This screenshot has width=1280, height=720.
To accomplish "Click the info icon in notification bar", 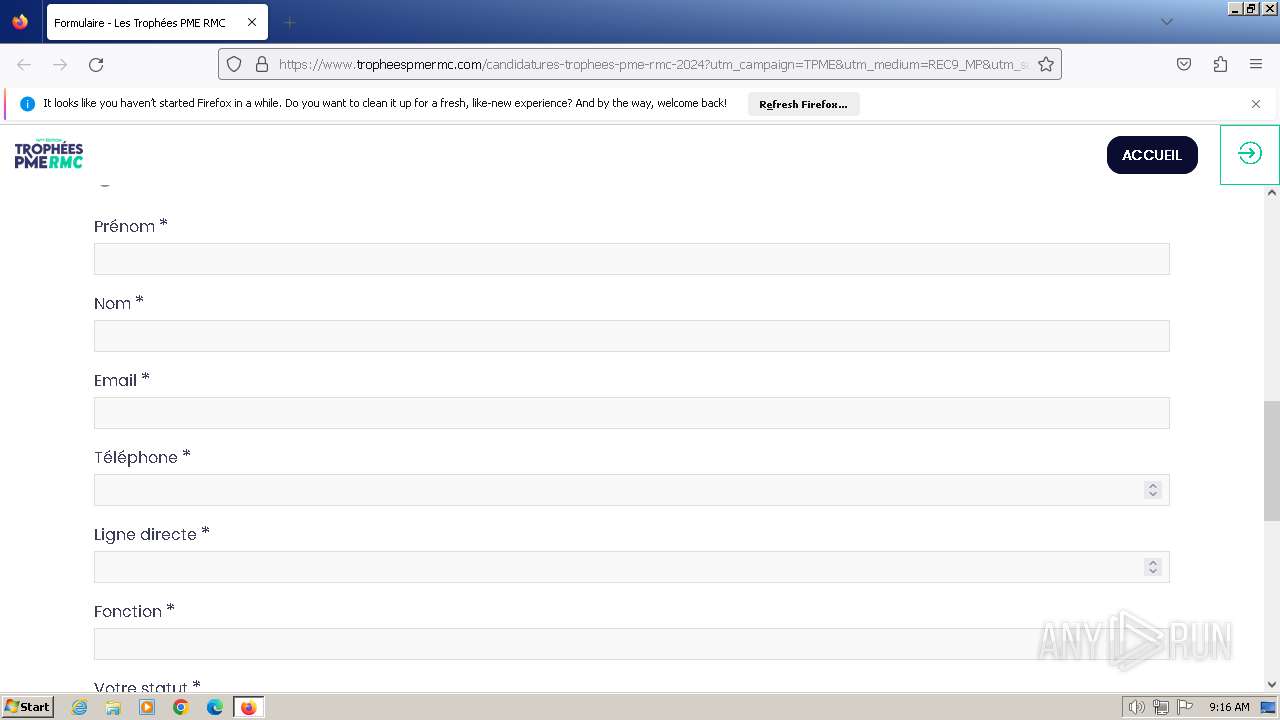I will point(27,104).
